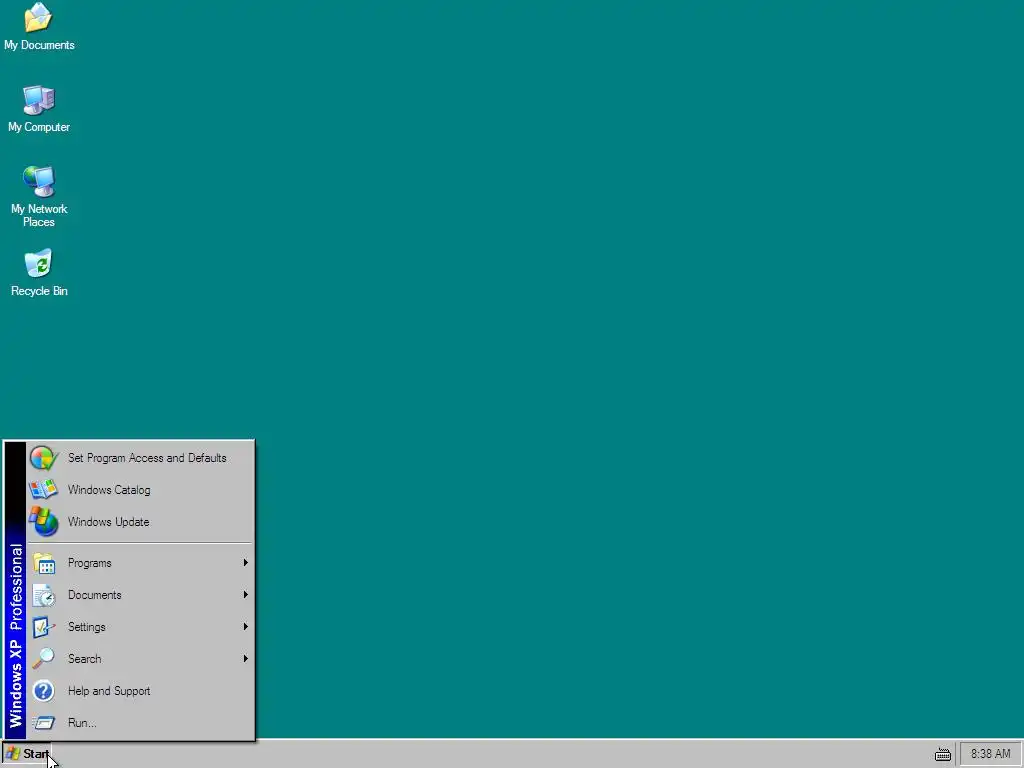Click the Recycle Bin label text
This screenshot has height=768, width=1024.
coord(39,291)
